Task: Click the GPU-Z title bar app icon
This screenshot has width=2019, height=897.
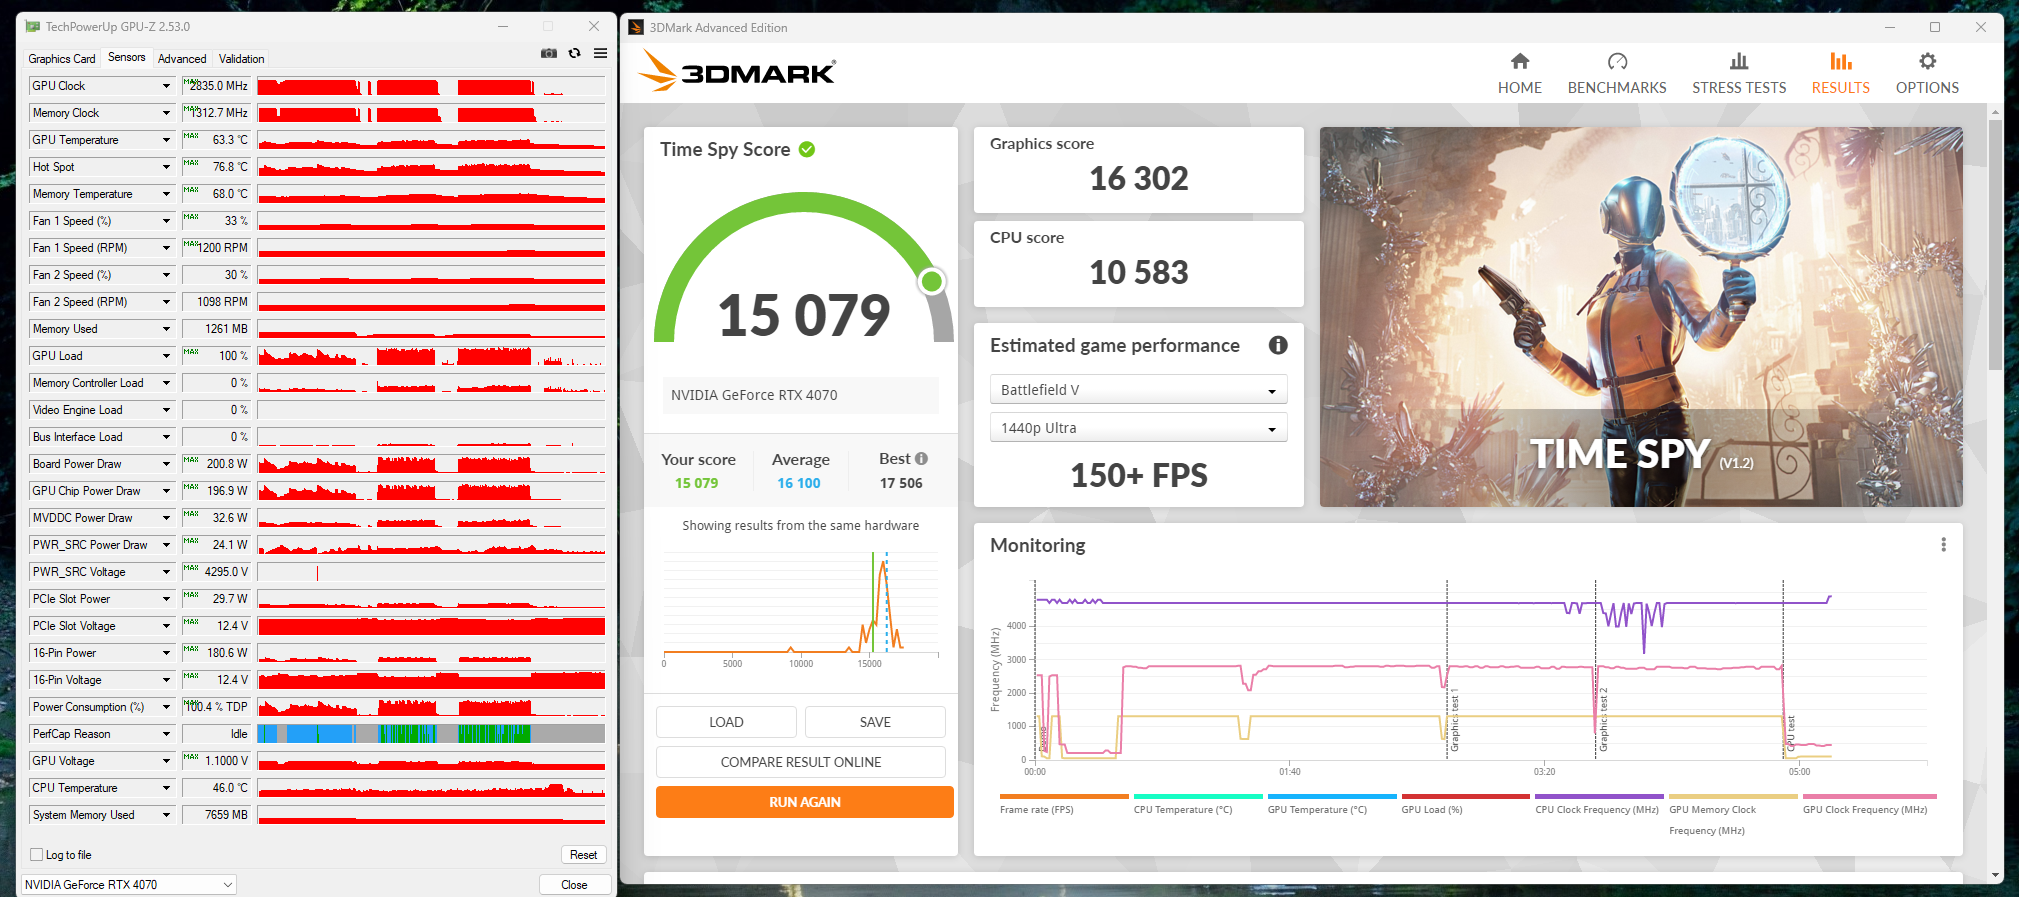Action: [33, 27]
